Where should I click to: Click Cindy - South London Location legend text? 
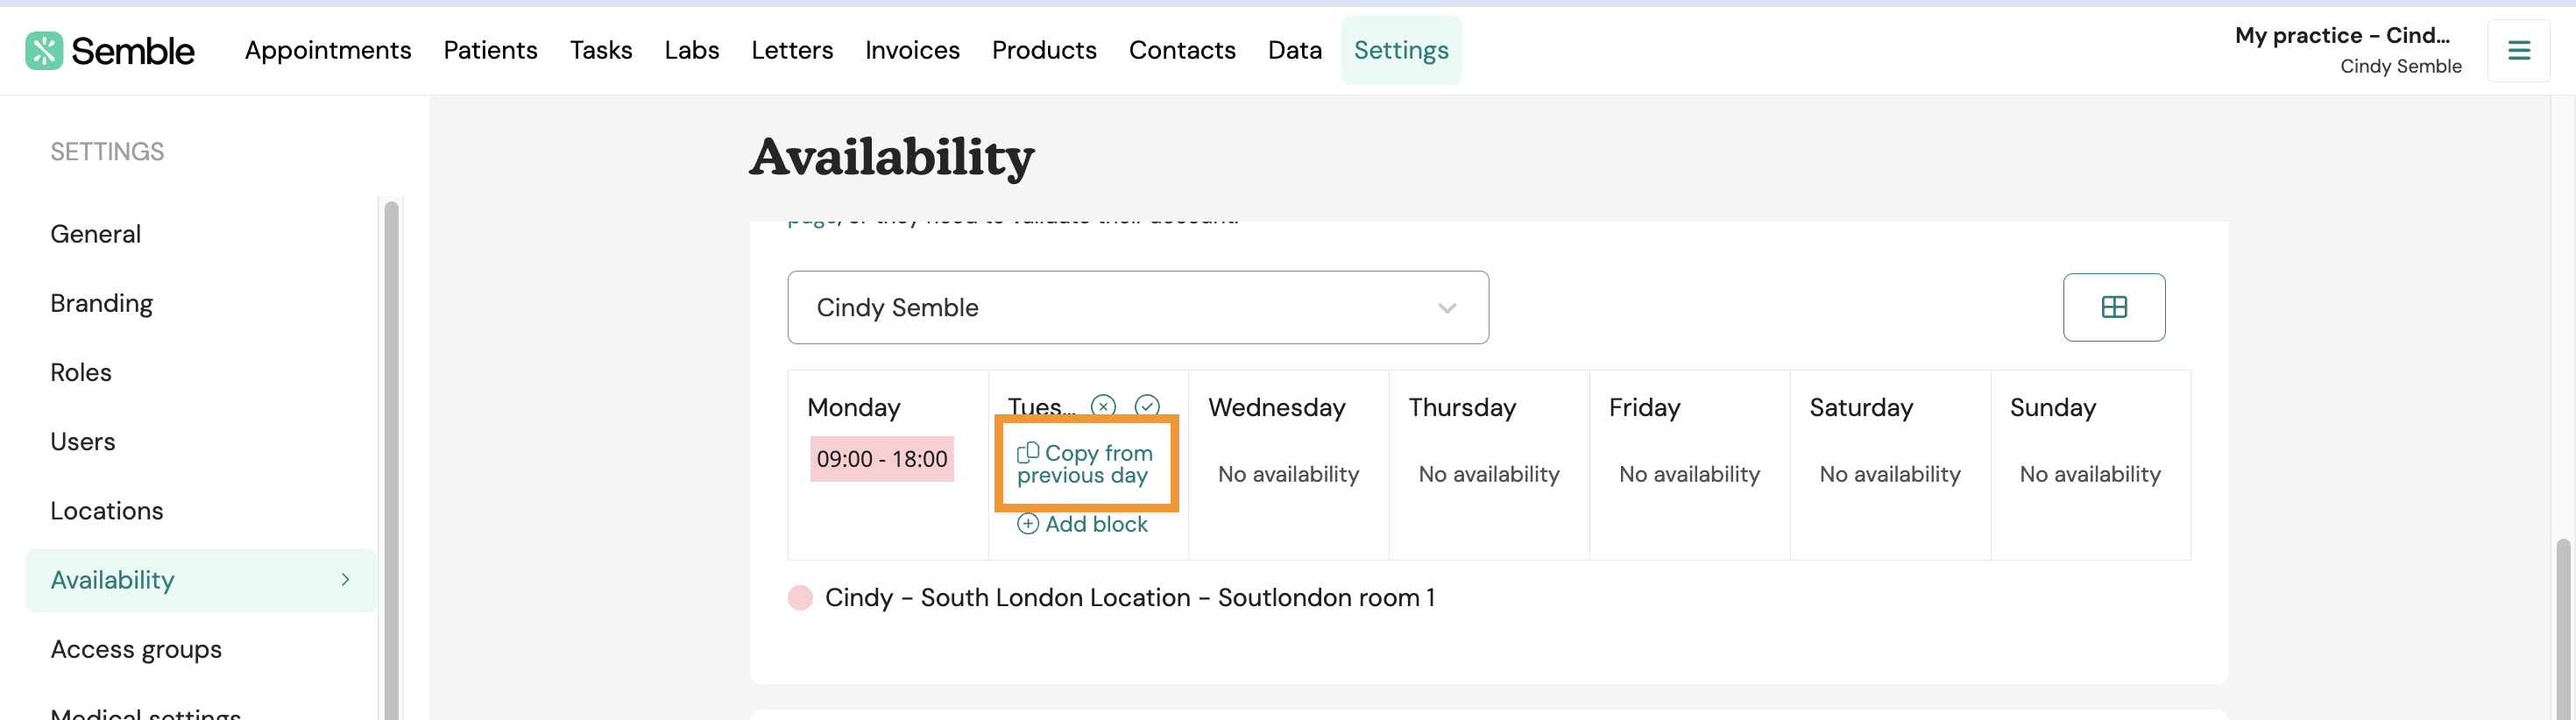pyautogui.click(x=1129, y=598)
